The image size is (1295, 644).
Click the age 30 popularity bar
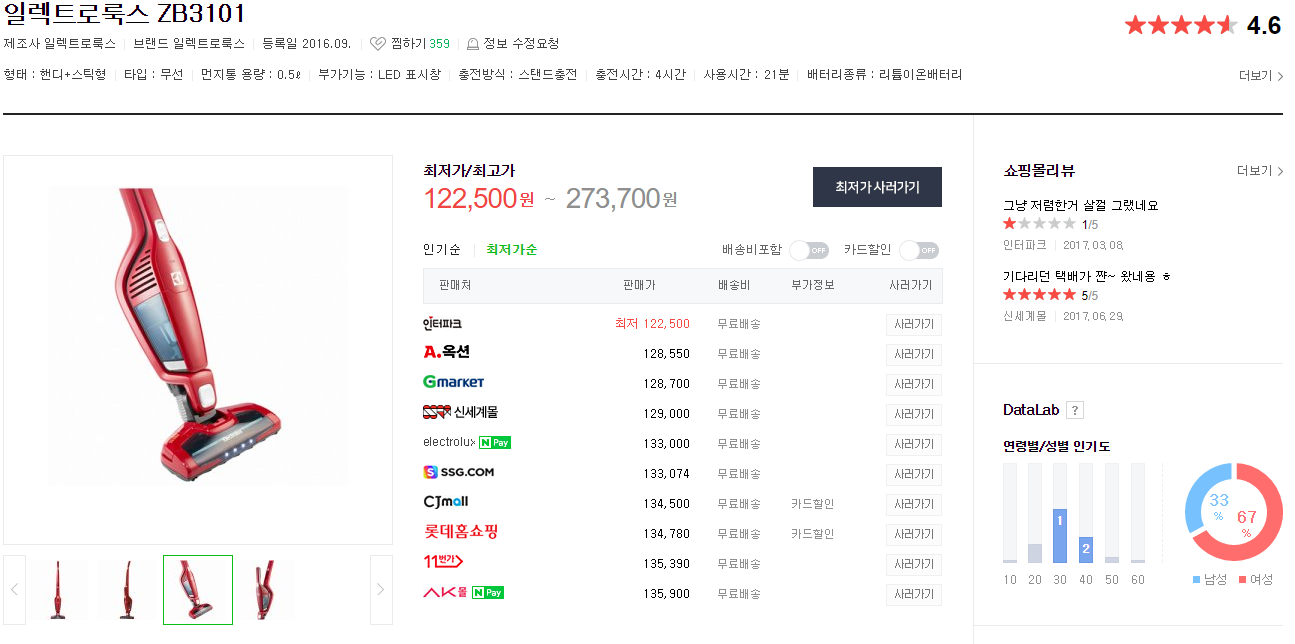click(x=1060, y=534)
